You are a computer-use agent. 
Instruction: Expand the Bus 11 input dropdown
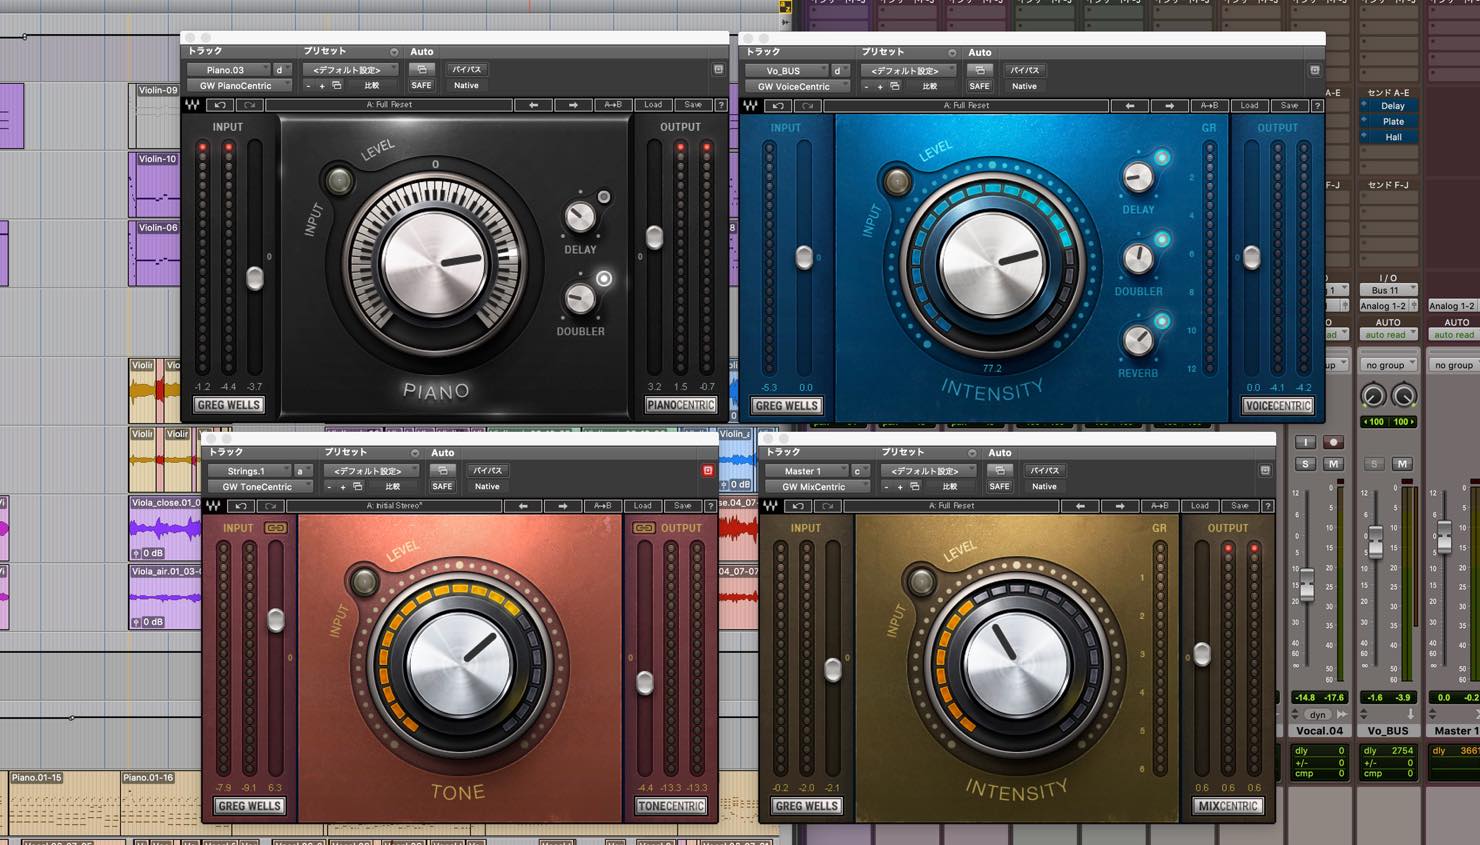pyautogui.click(x=1389, y=290)
